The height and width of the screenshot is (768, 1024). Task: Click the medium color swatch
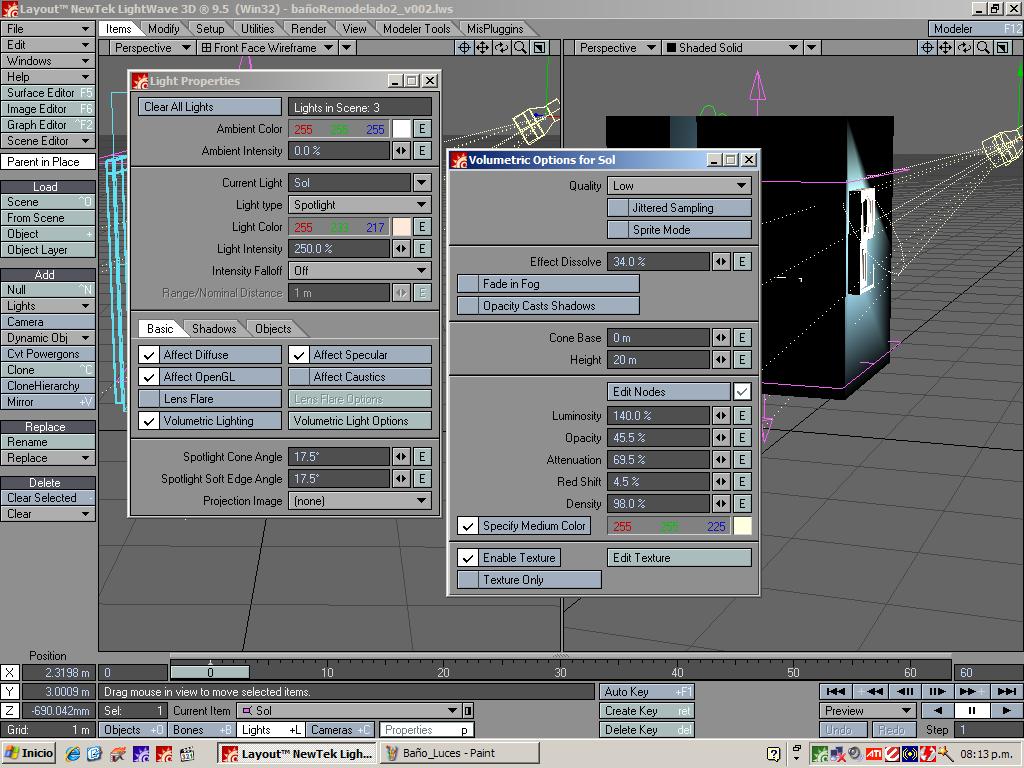coord(743,526)
